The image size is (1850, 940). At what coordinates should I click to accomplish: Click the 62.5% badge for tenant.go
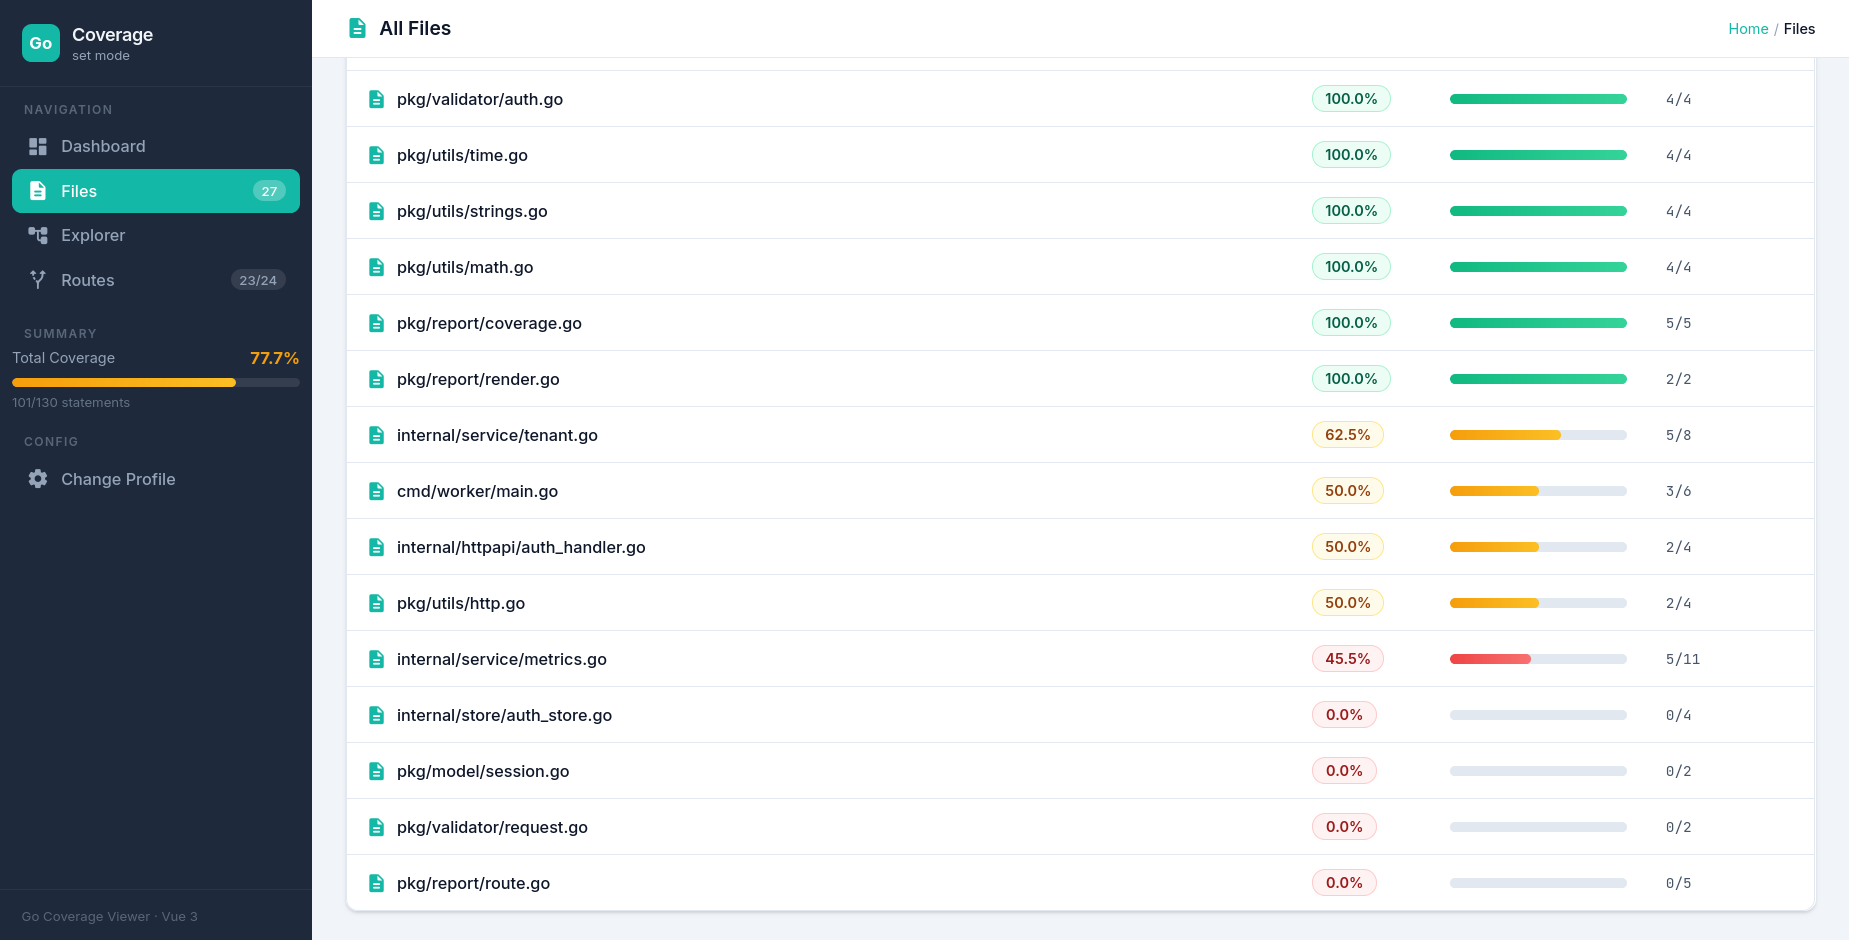tap(1347, 435)
